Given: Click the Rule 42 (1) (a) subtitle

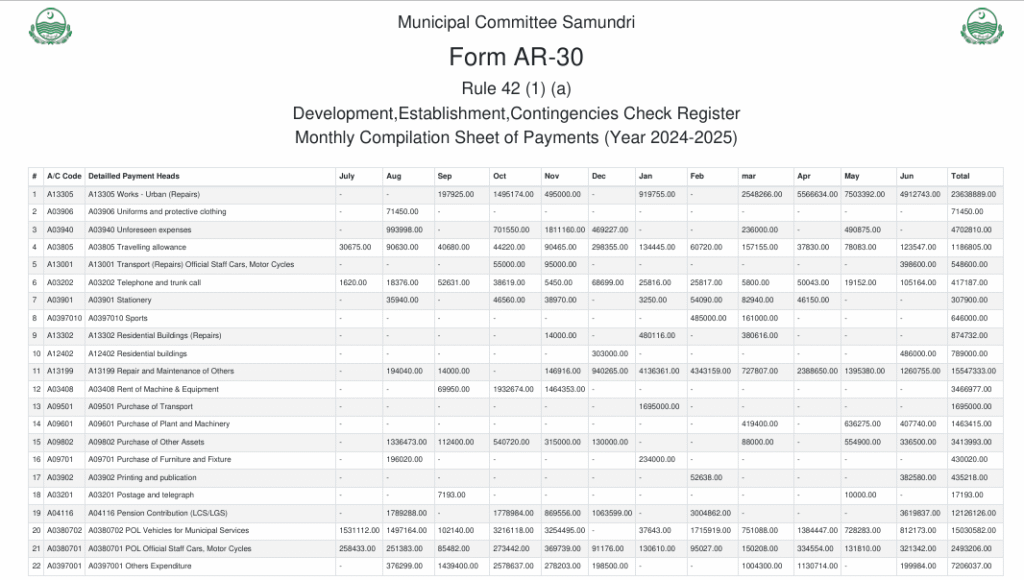Looking at the screenshot, I should coord(515,87).
